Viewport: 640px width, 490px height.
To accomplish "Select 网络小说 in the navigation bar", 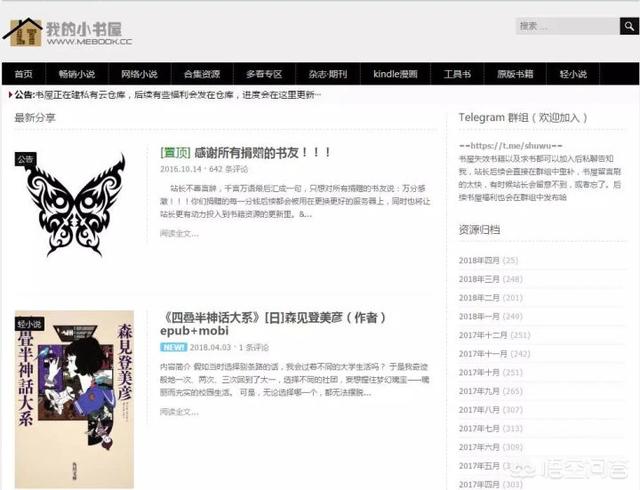I will pos(139,74).
